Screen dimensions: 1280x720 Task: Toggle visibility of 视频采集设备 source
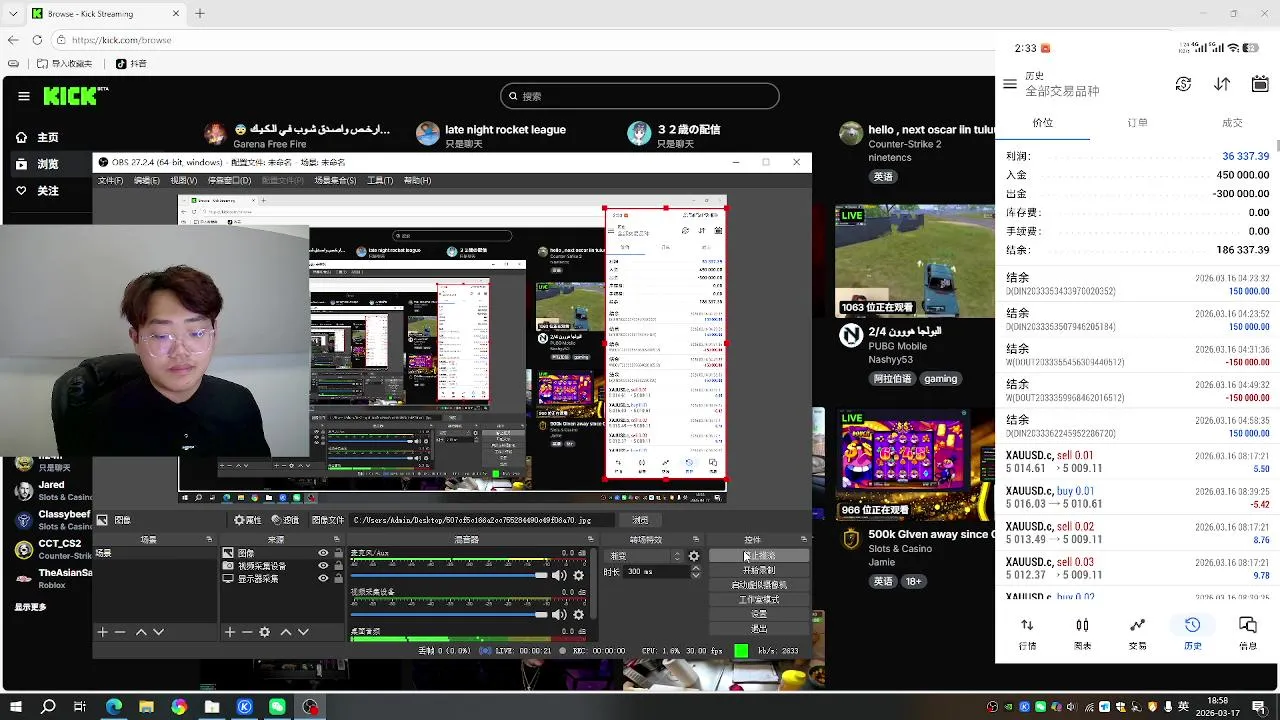point(323,566)
